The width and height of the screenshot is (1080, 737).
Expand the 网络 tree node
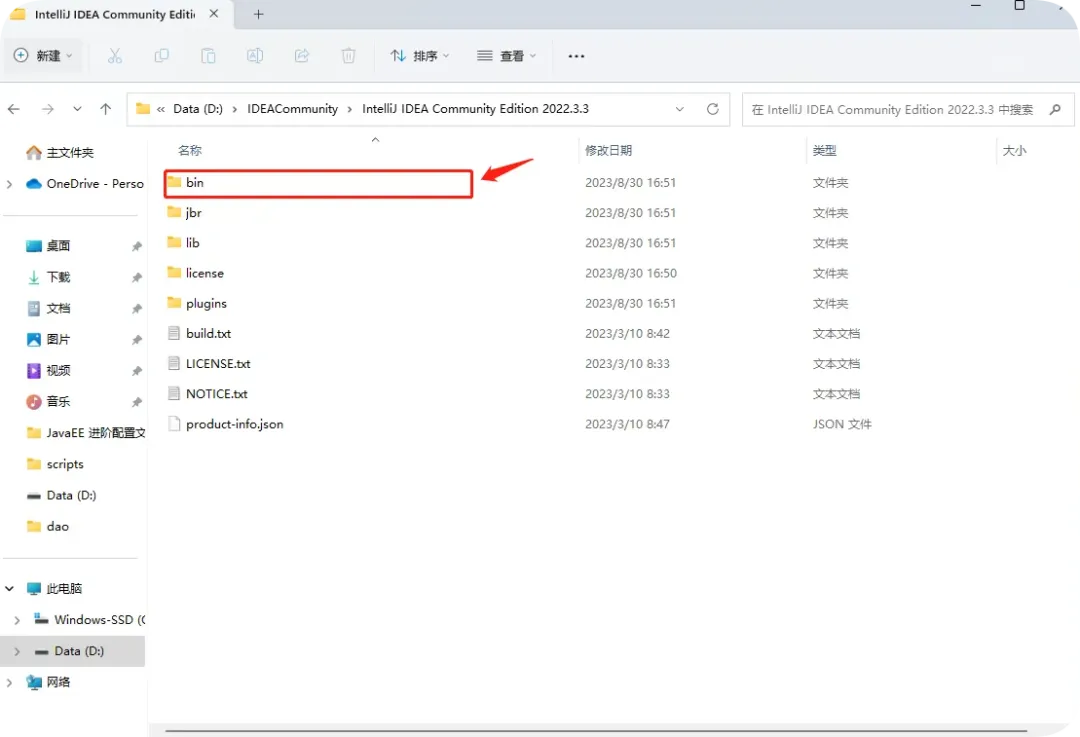point(10,682)
